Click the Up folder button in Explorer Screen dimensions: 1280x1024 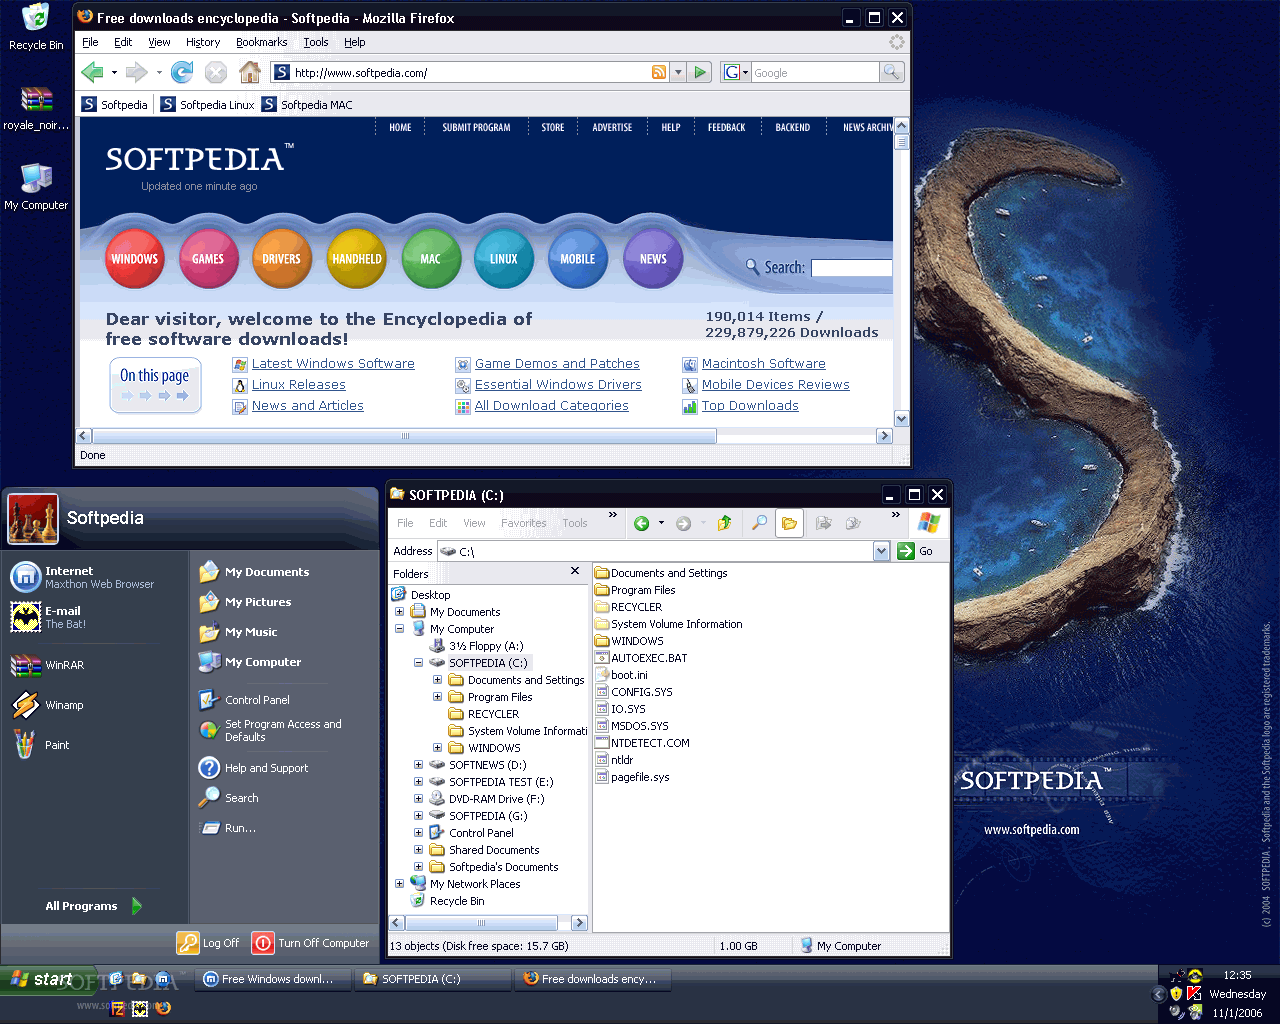click(725, 523)
